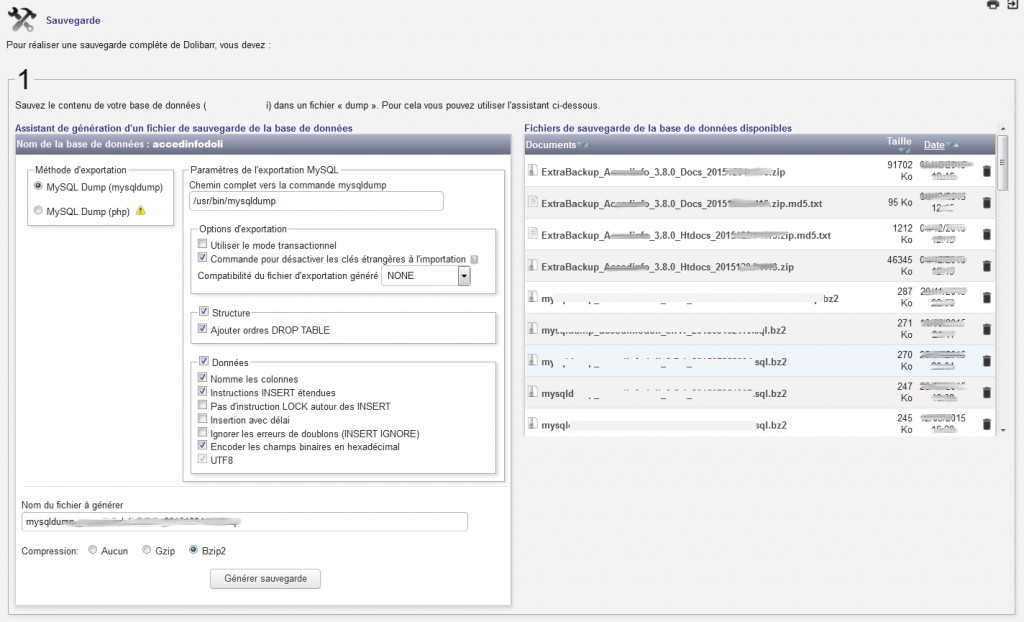This screenshot has width=1024, height=622.
Task: Click help icon after clés étrangères option
Action: point(474,259)
